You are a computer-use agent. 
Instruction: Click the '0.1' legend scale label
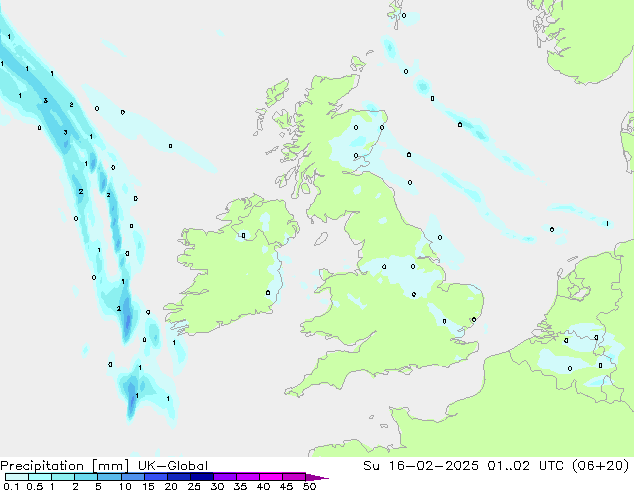point(11,486)
